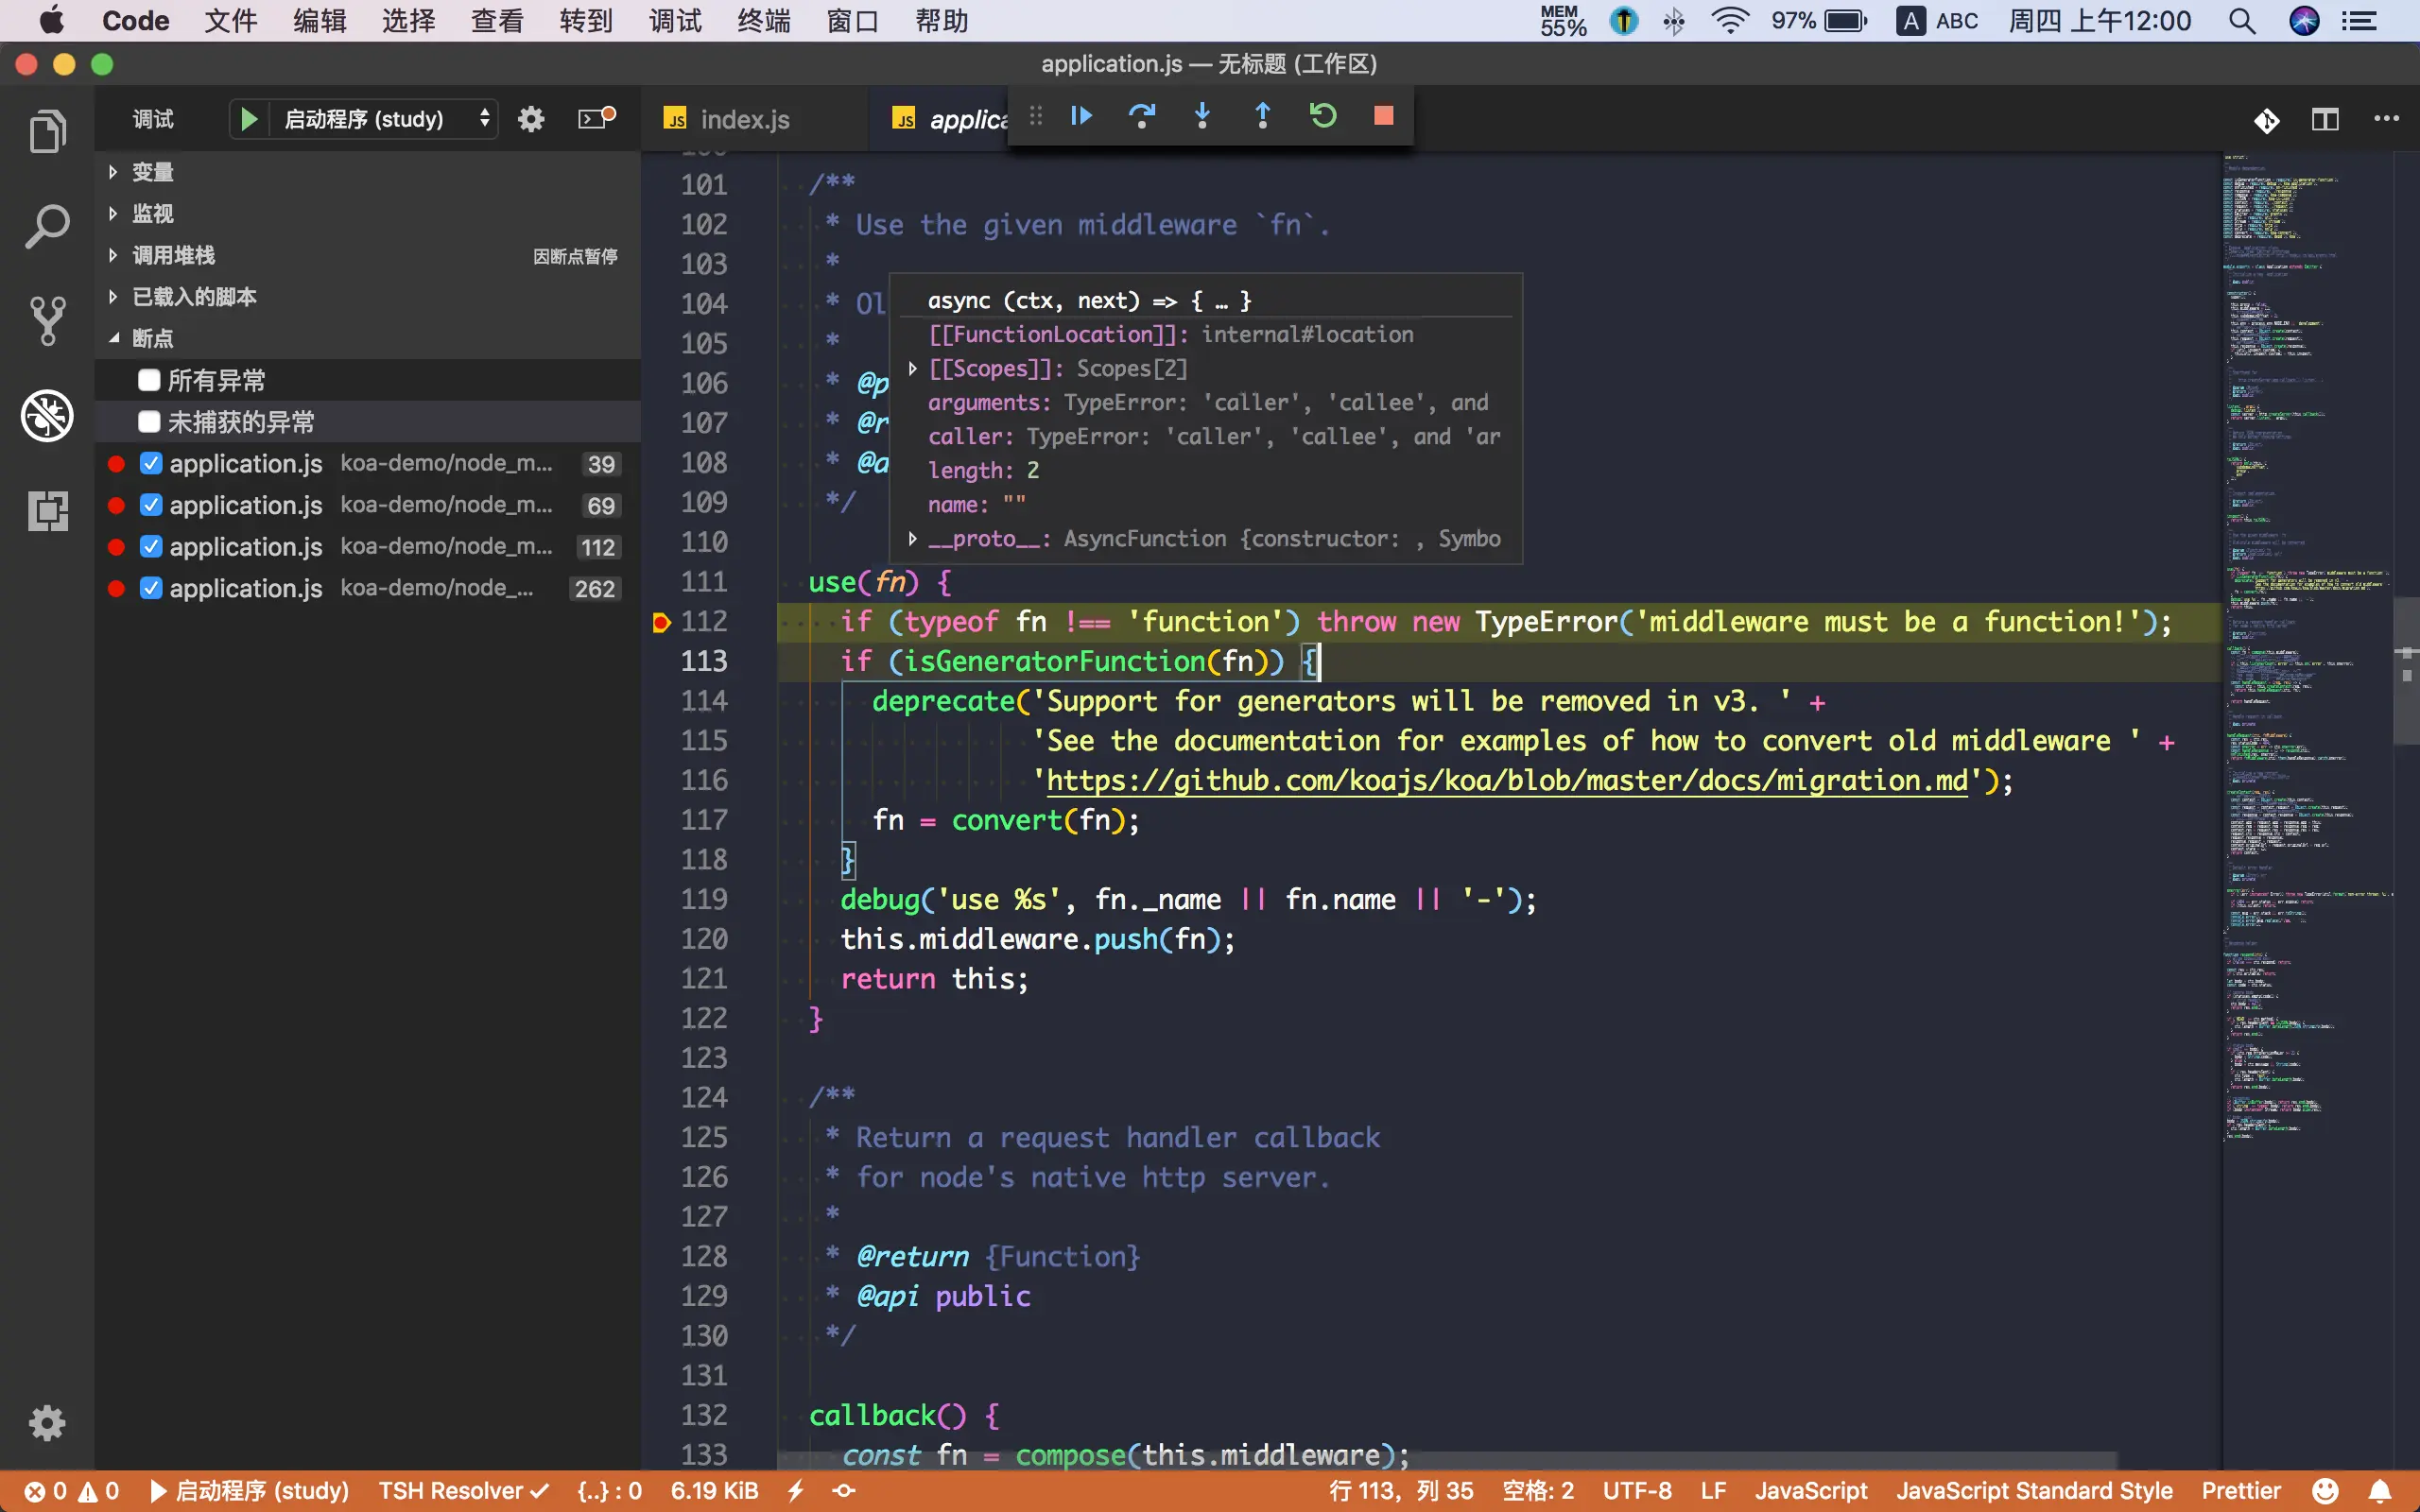Enable the 所有异常 breakpoint checkbox
Screen dimensions: 2420x1512
(149, 379)
